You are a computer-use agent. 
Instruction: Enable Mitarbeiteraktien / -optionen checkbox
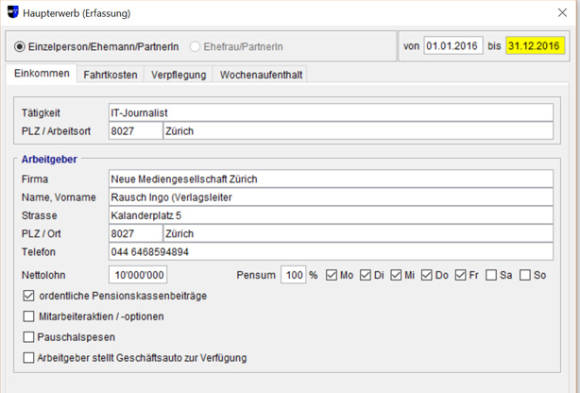tap(28, 316)
